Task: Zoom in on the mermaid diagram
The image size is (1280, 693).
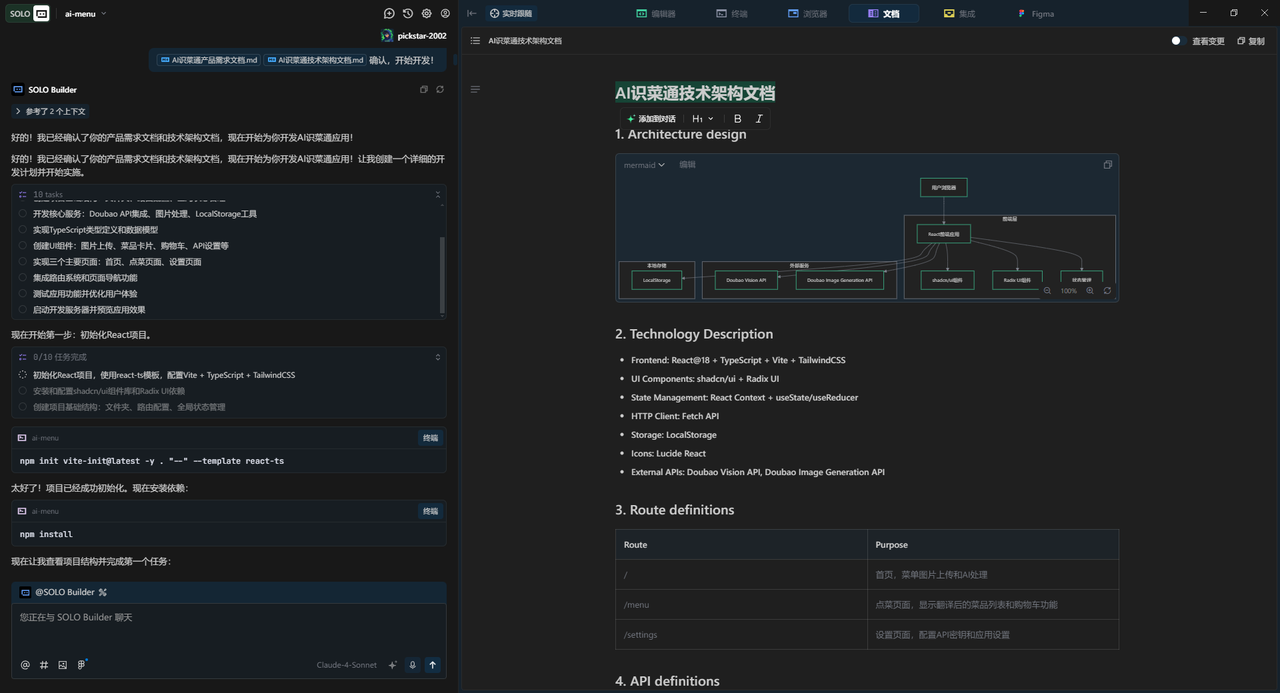Action: [1090, 291]
